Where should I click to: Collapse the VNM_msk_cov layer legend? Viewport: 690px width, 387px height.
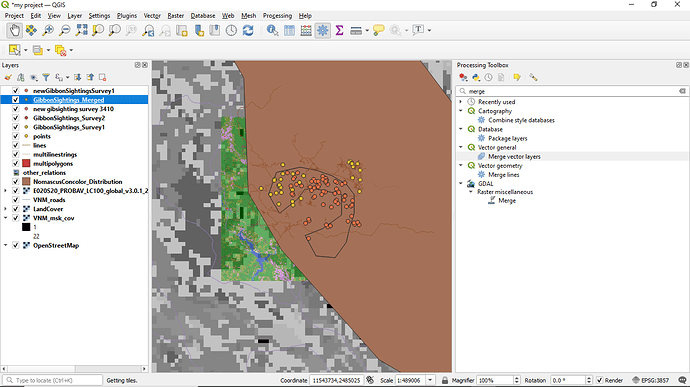[x=6, y=218]
